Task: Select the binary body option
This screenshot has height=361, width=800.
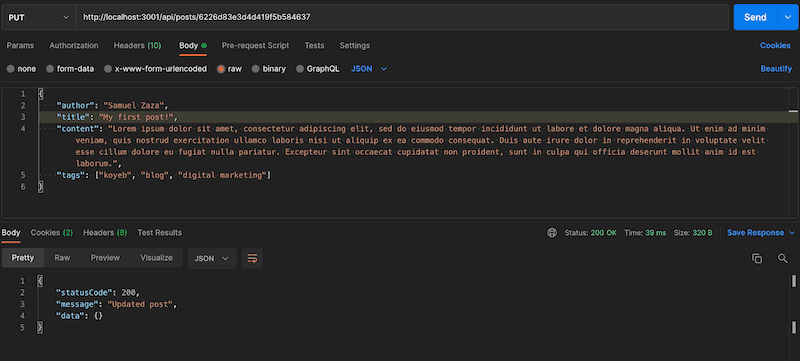Action: click(x=269, y=69)
